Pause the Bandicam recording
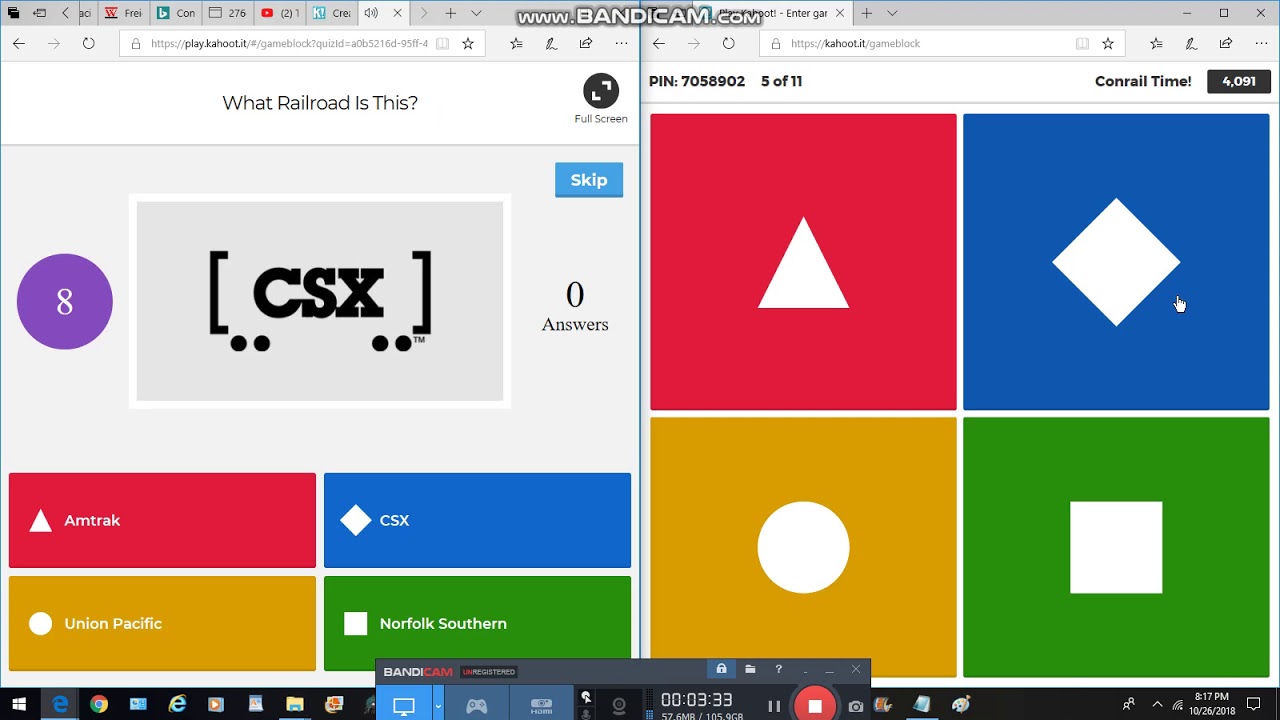The image size is (1280, 720). [774, 706]
